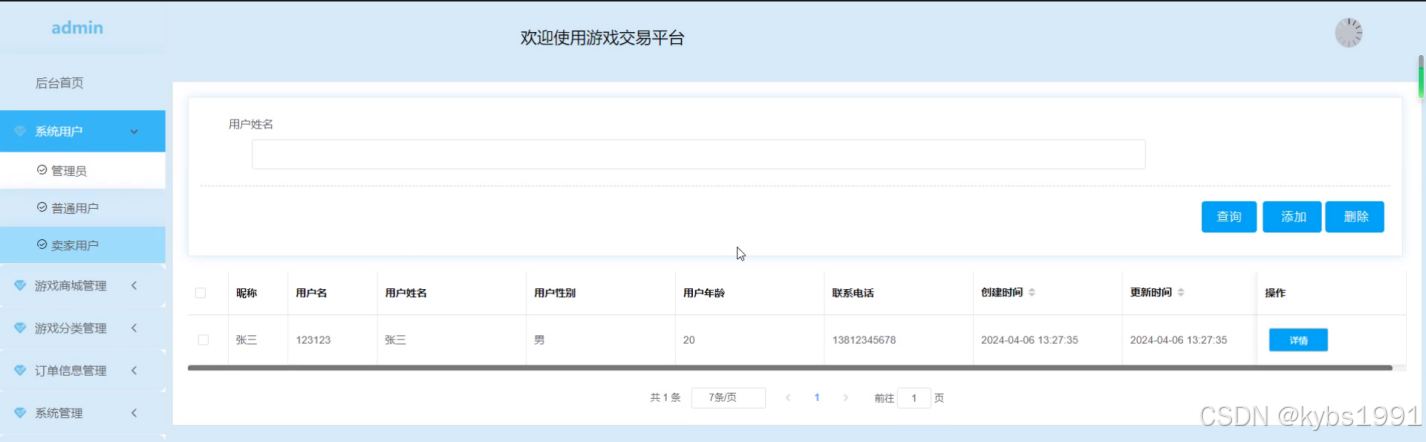Screen dimensions: 1426x442
Task: Select the 卖家用户 submenu item
Action: pyautogui.click(x=82, y=244)
